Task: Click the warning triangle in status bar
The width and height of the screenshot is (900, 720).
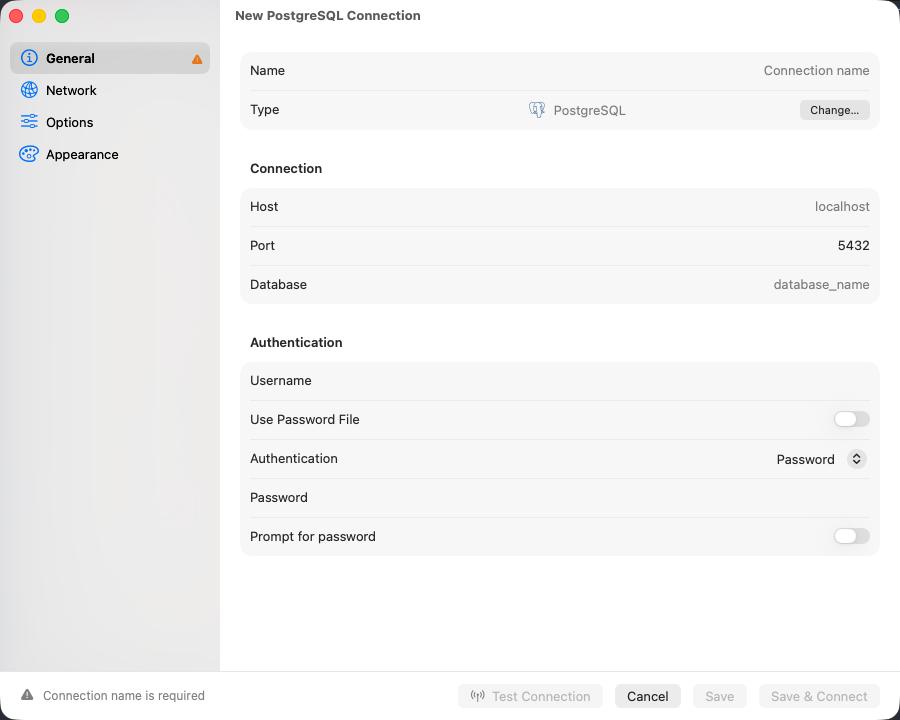Action: coord(27,695)
